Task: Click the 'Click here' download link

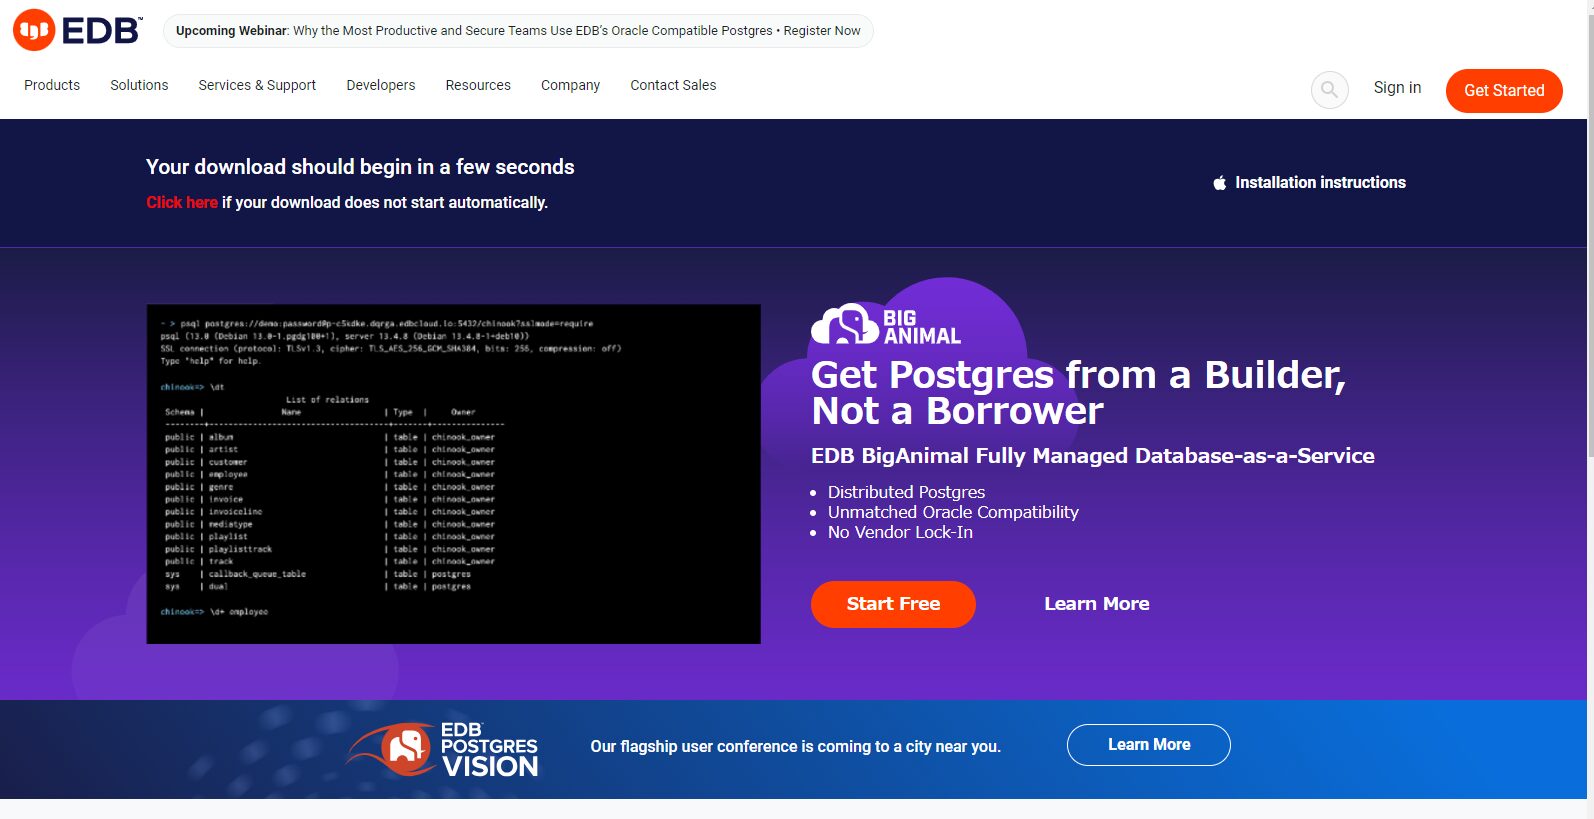Action: point(181,202)
